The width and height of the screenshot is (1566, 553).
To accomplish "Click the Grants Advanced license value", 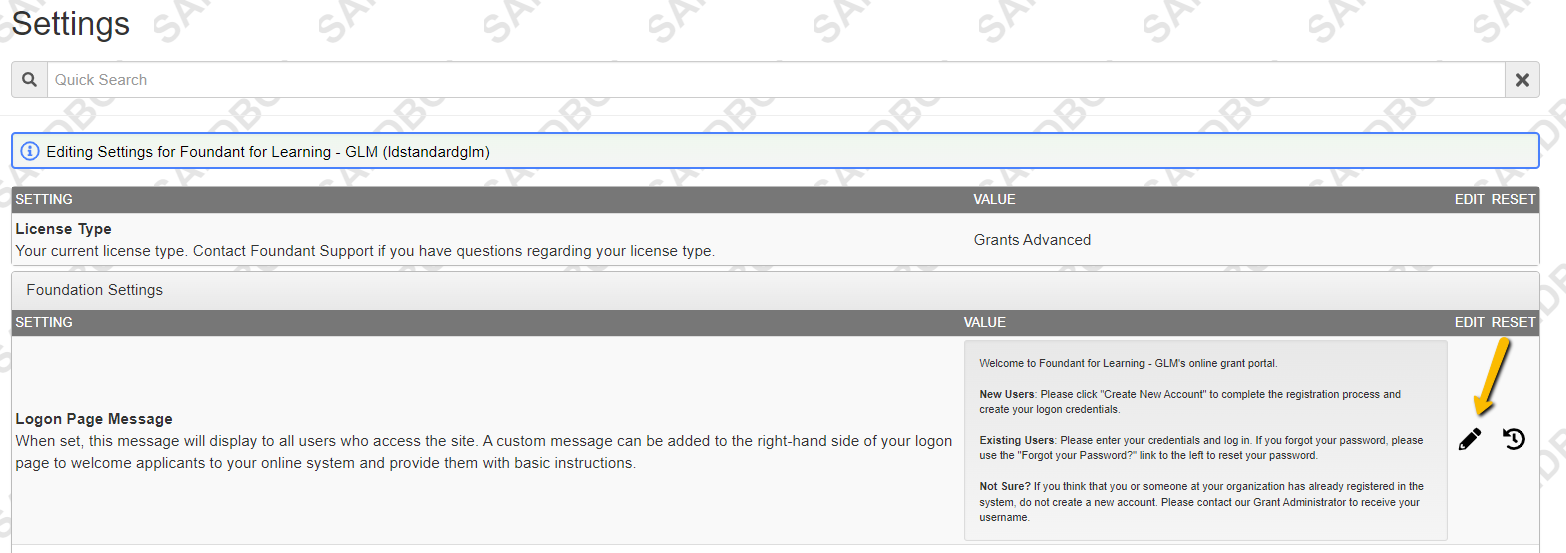I will click(x=1032, y=240).
